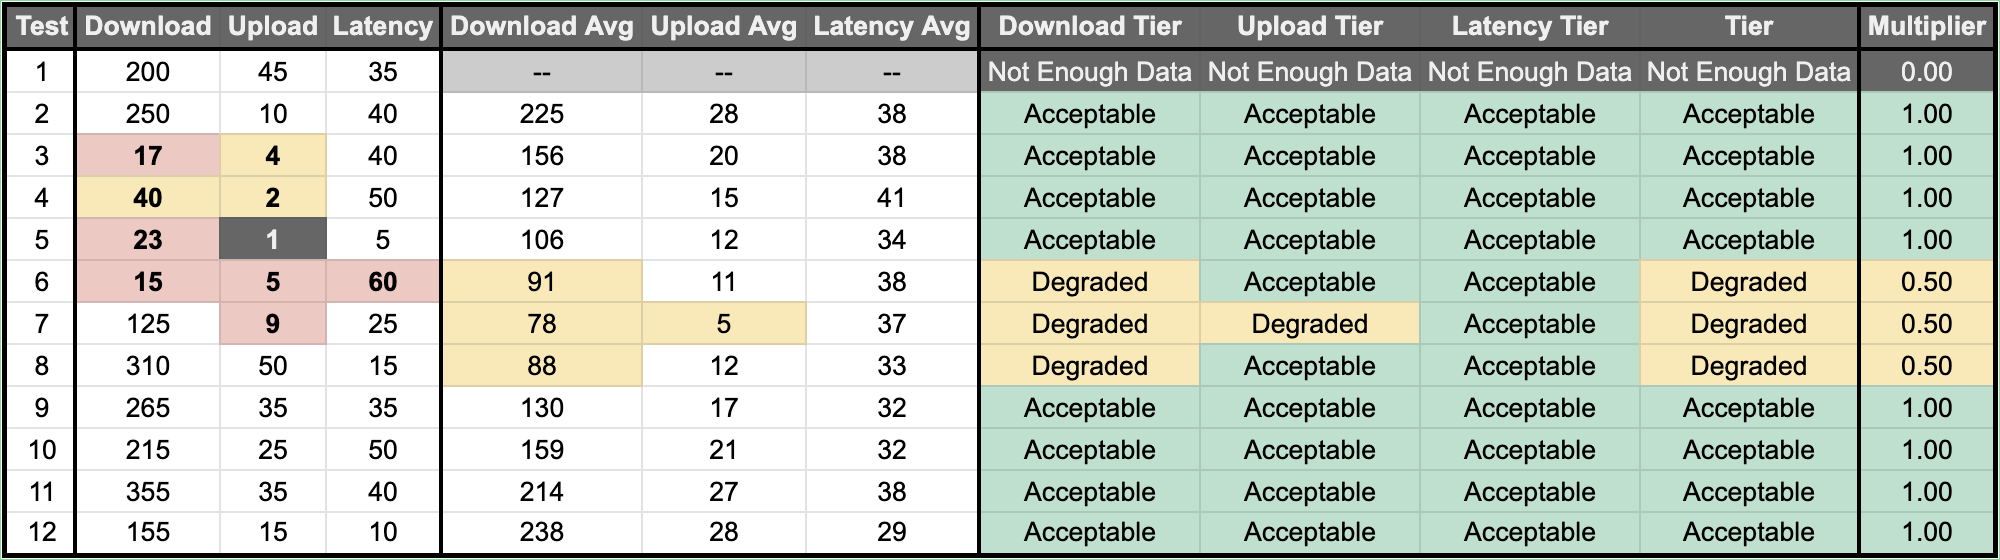Image resolution: width=2000 pixels, height=560 pixels.
Task: Select the red Latency value 60
Action: tap(382, 282)
